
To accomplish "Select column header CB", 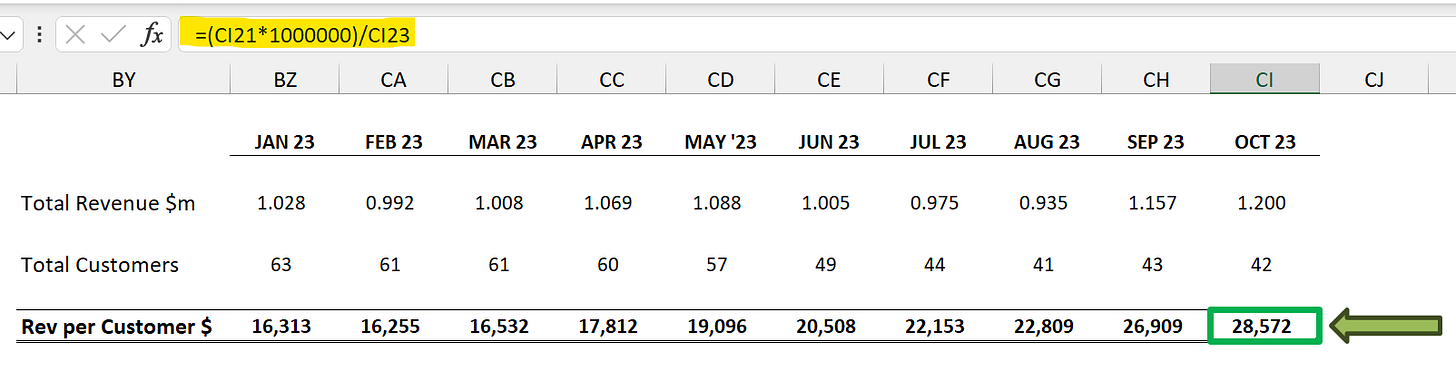I will tap(503, 80).
